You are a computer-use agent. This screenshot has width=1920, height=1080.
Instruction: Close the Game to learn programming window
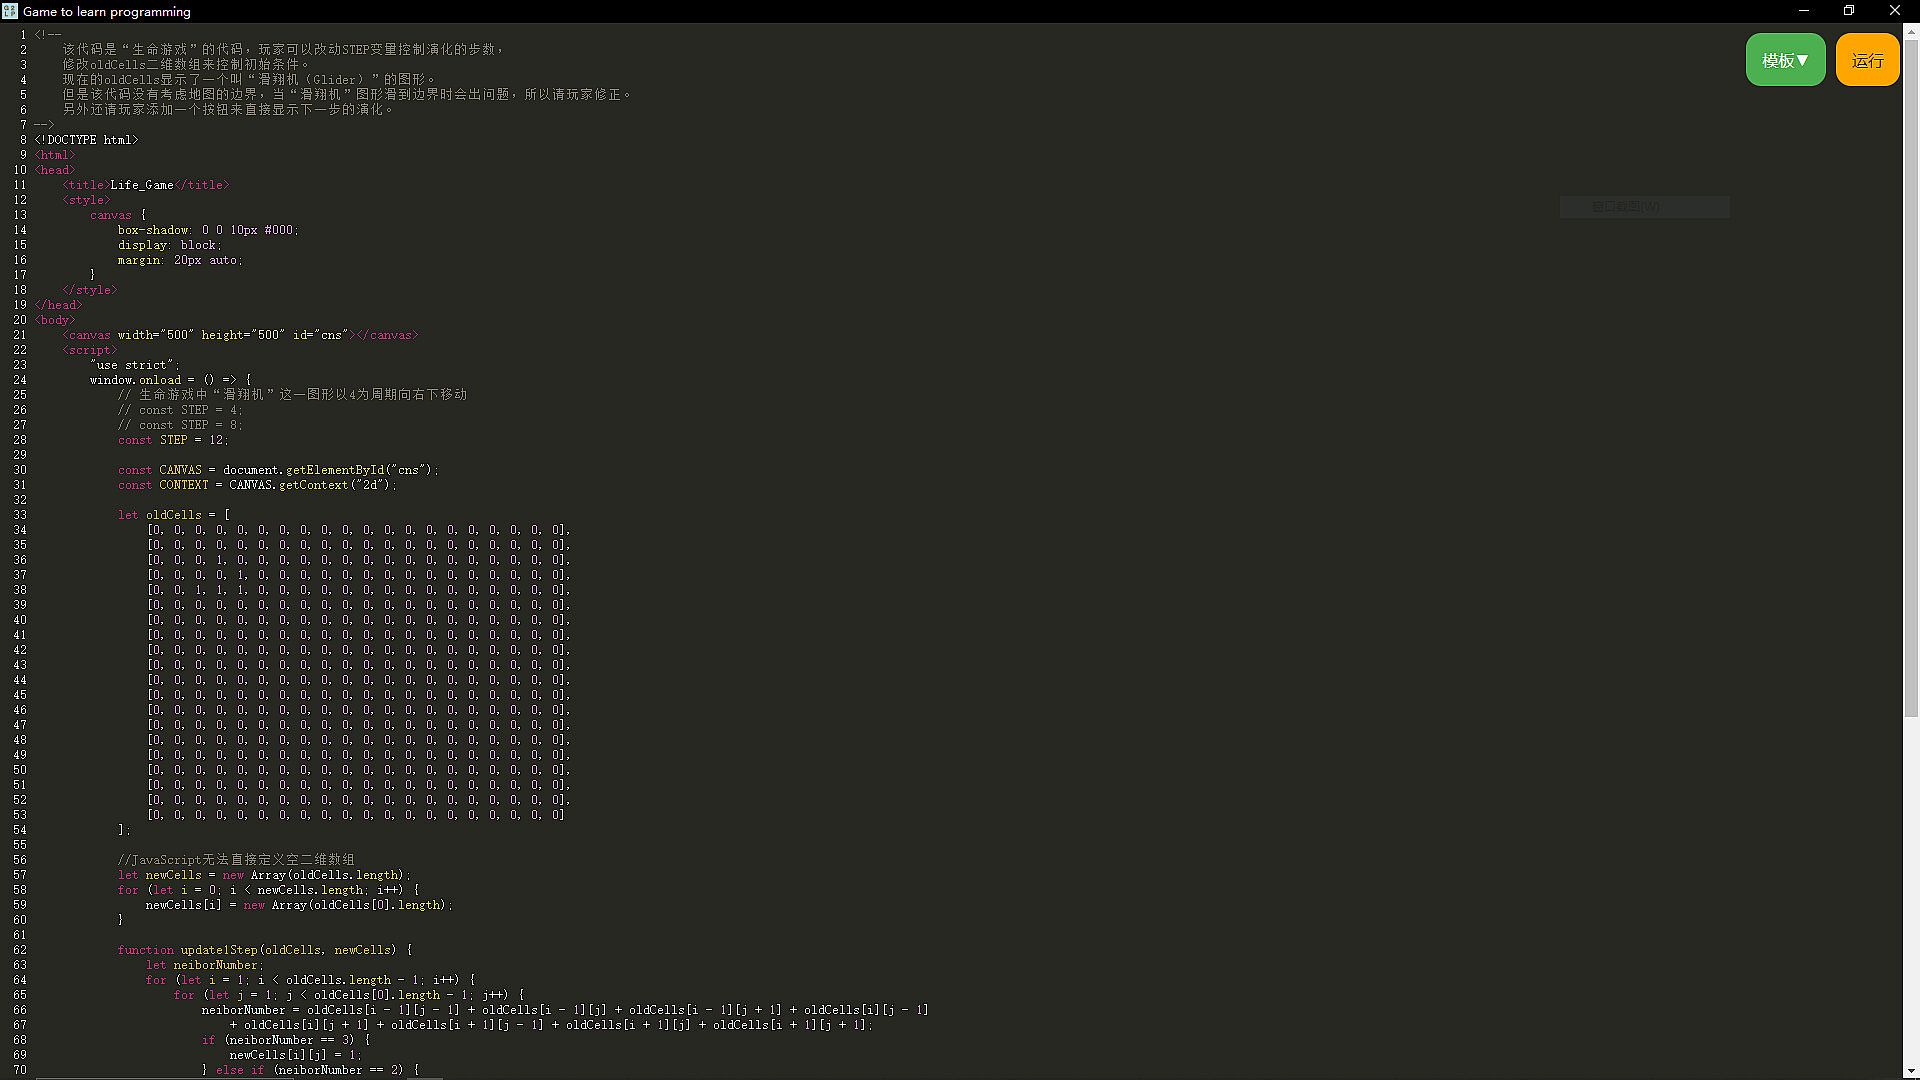(x=1894, y=11)
